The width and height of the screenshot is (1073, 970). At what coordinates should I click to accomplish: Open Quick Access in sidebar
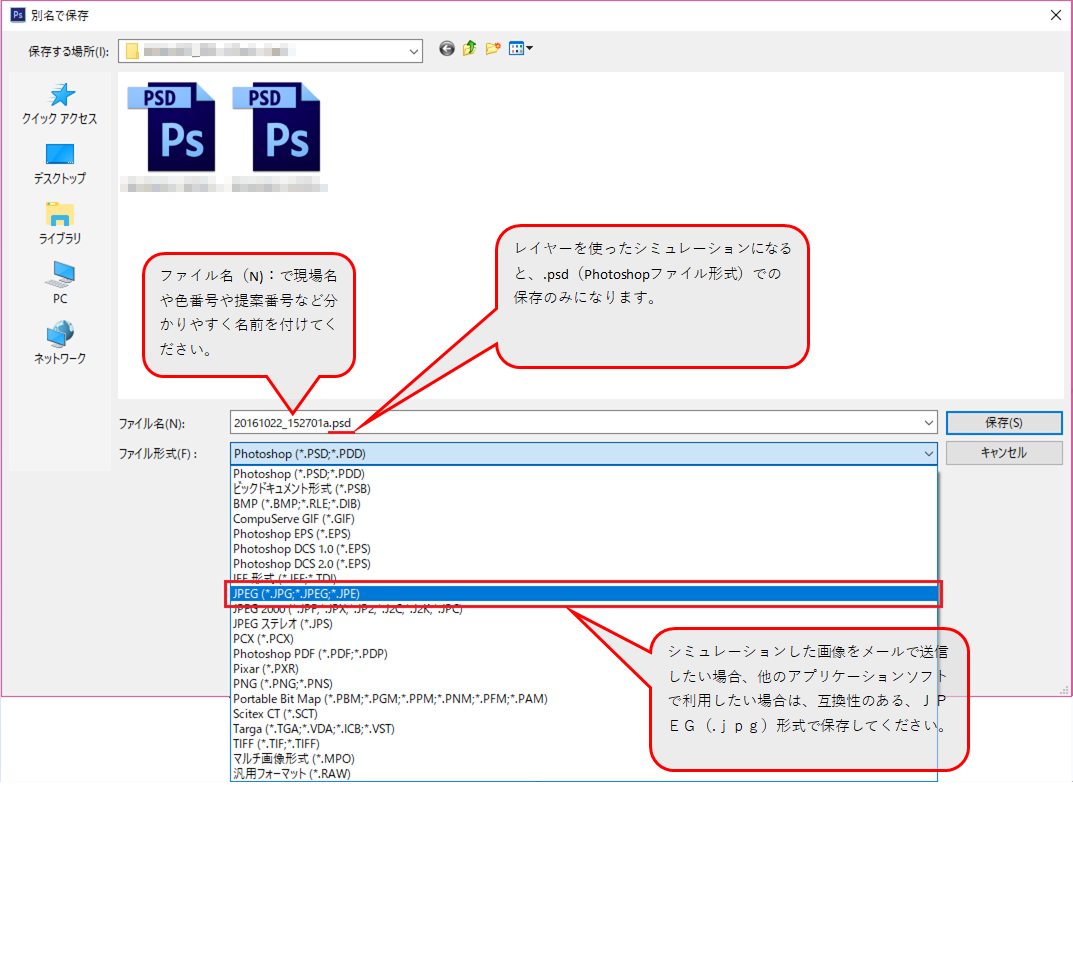[x=60, y=104]
